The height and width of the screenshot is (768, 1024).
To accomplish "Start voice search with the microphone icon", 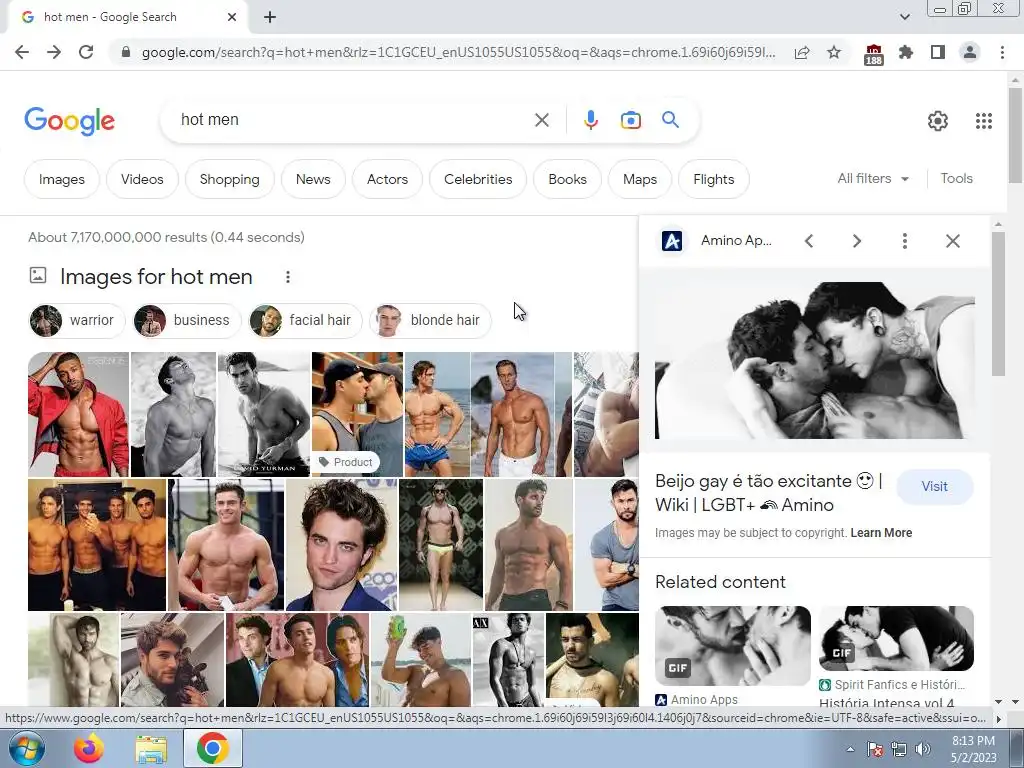I will tap(590, 120).
